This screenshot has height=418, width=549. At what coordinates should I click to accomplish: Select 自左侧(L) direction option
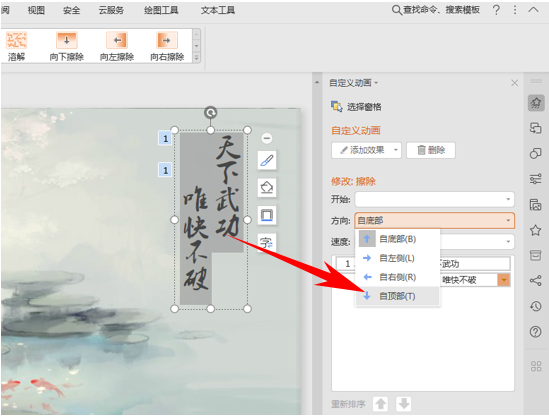[397, 258]
